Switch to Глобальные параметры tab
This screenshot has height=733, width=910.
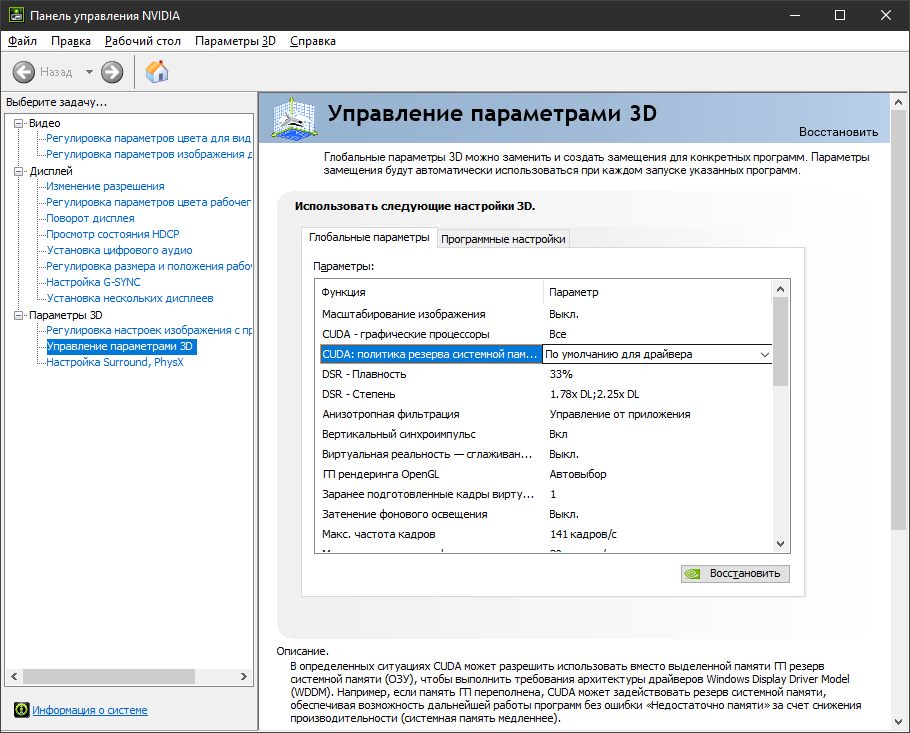click(369, 237)
